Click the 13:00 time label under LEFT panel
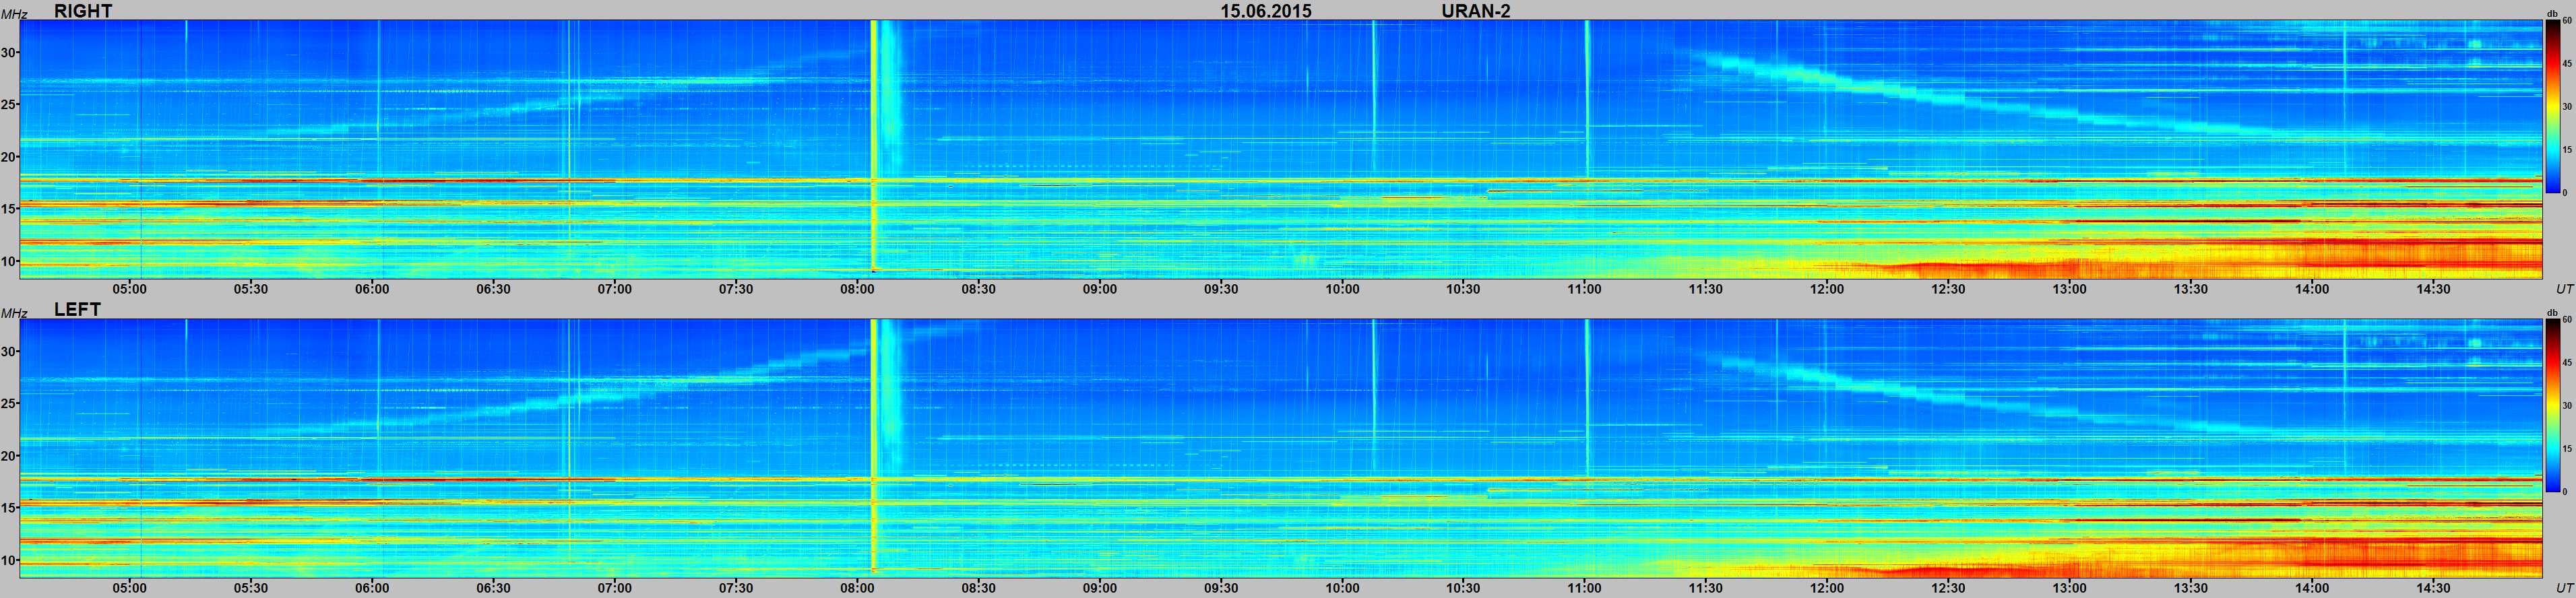This screenshot has width=2576, height=598. (2070, 588)
